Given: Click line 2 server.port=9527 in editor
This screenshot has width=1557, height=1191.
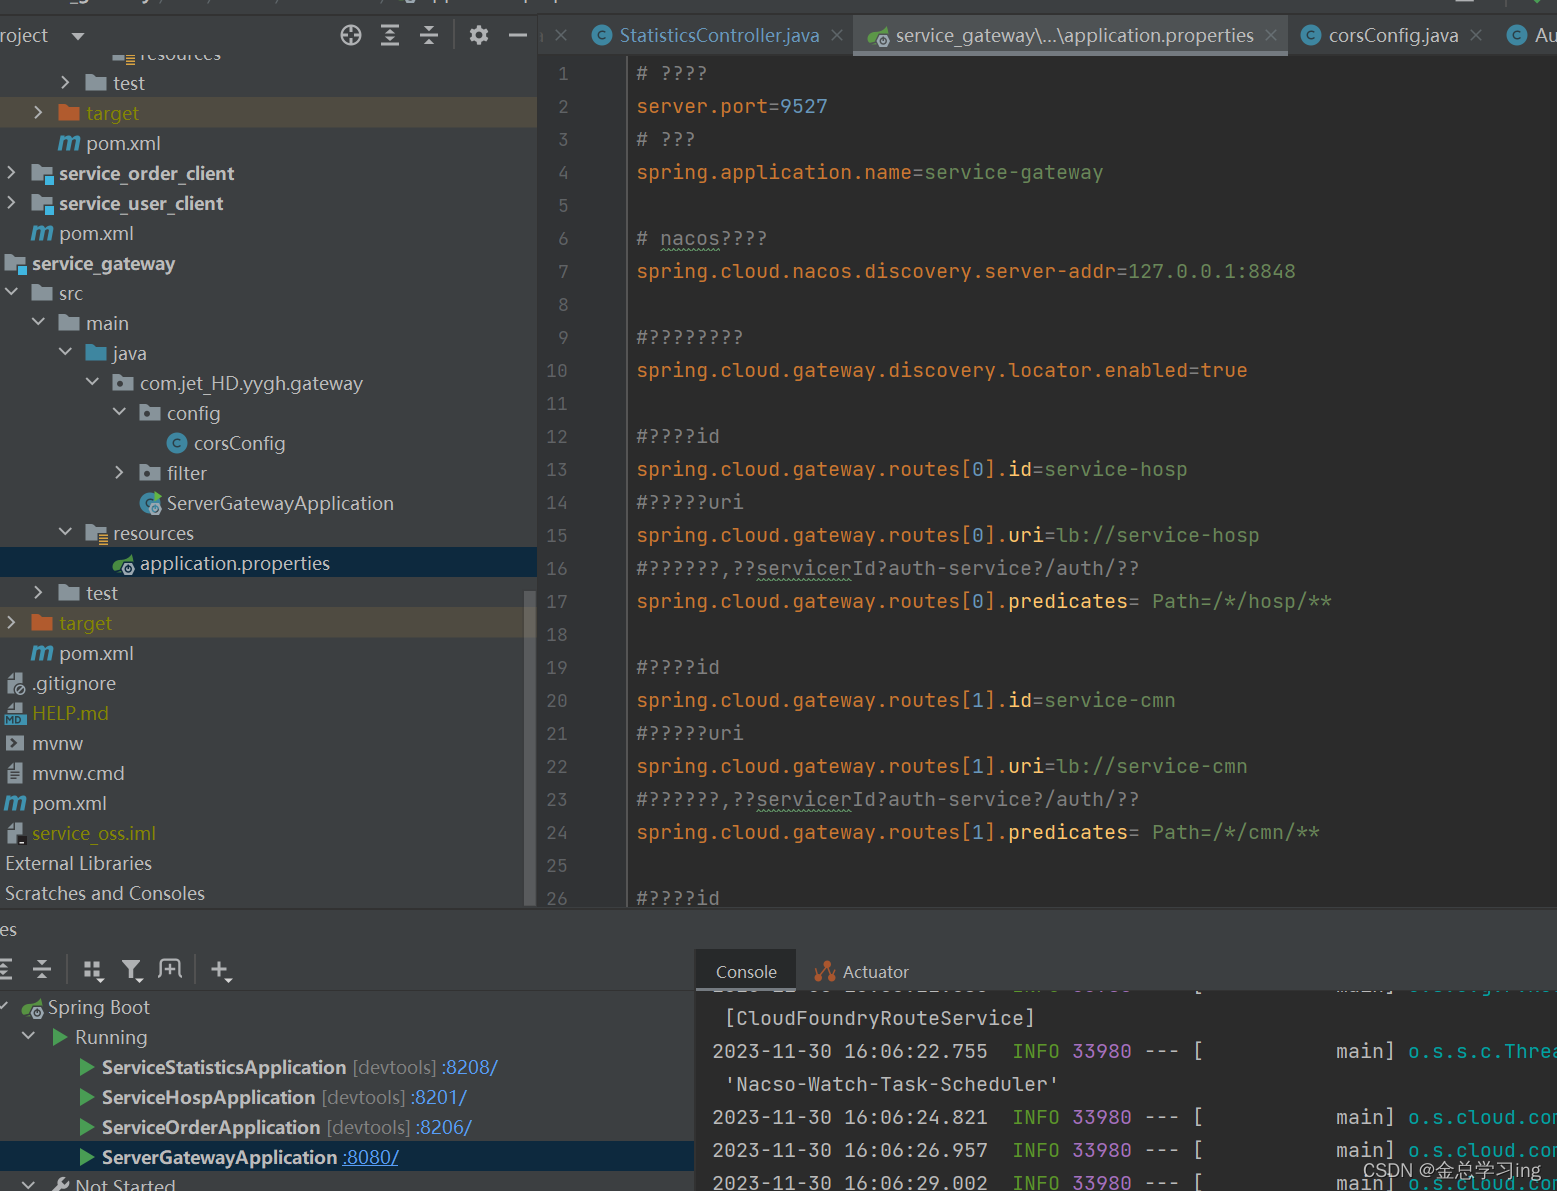Looking at the screenshot, I should point(732,106).
